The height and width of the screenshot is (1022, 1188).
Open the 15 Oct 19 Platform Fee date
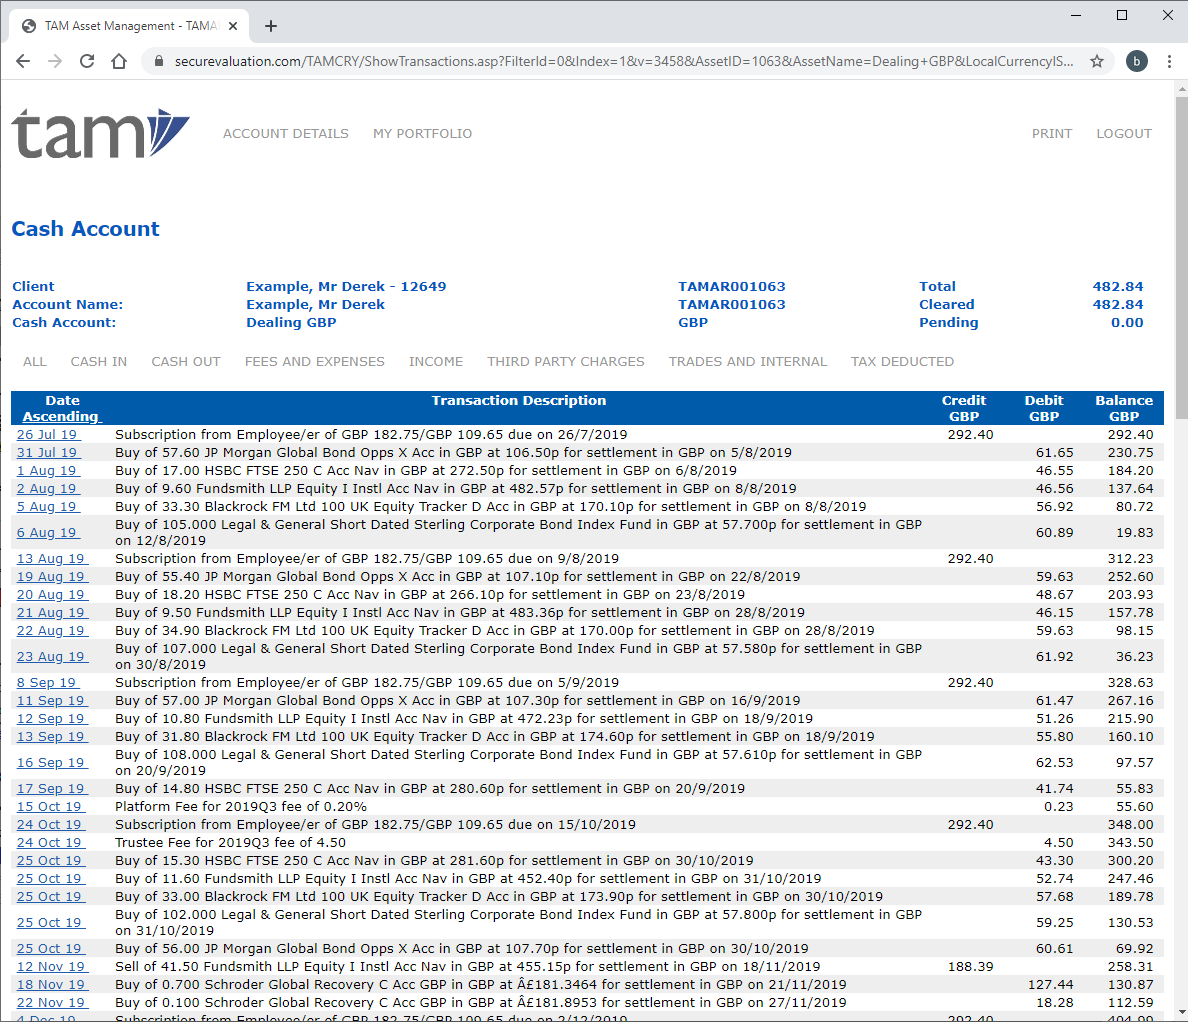click(51, 807)
